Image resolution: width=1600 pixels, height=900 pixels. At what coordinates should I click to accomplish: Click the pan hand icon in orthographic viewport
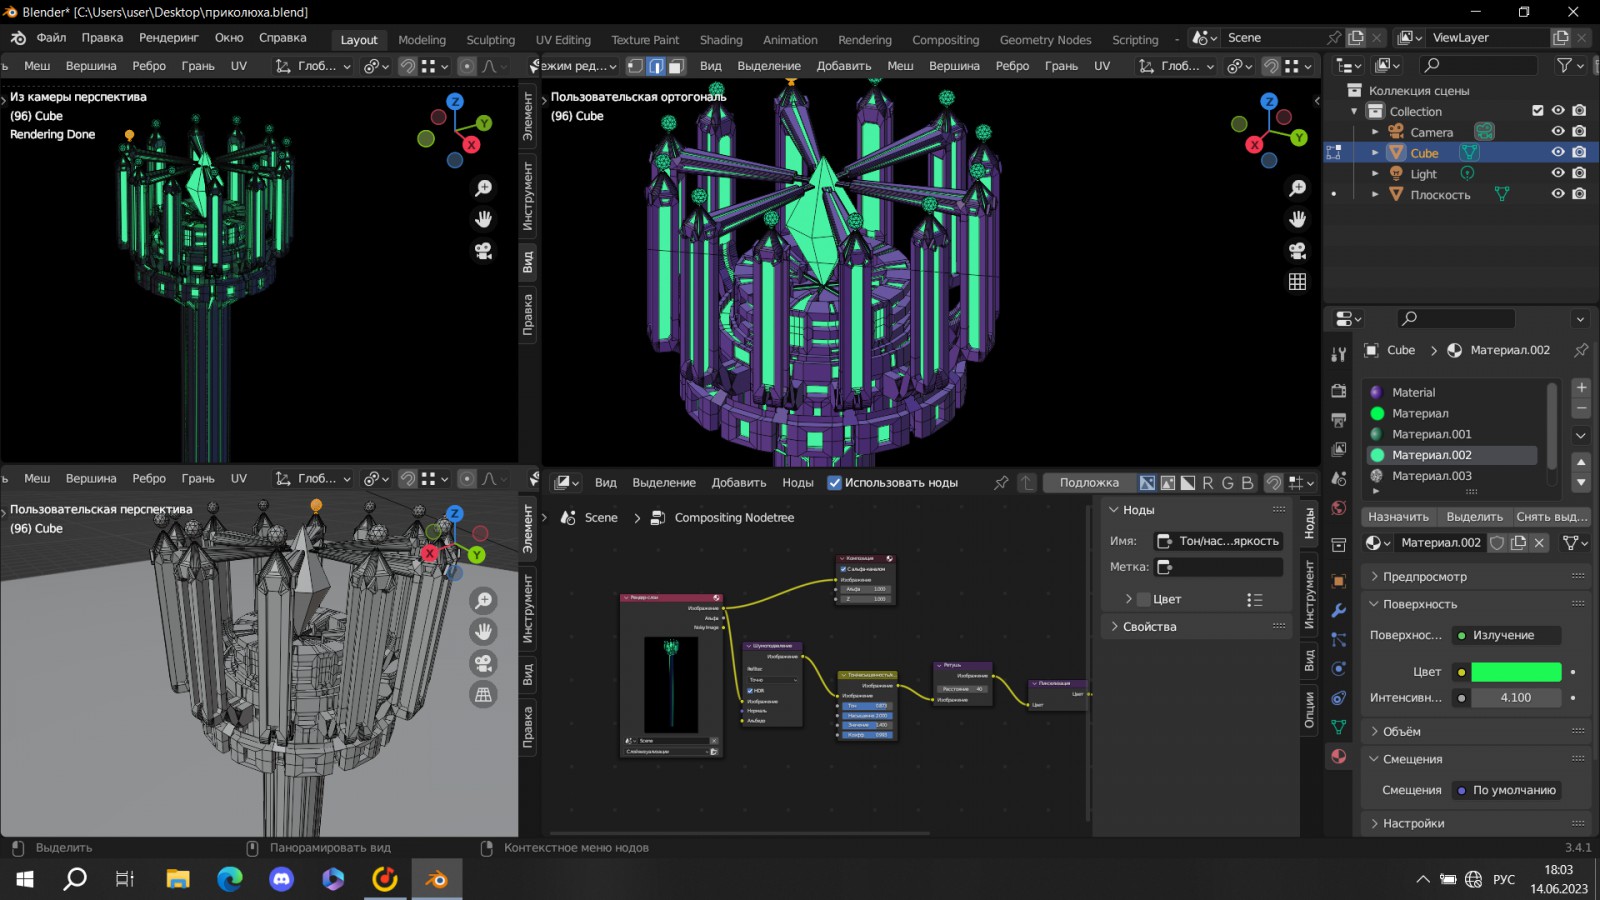[x=1298, y=219]
